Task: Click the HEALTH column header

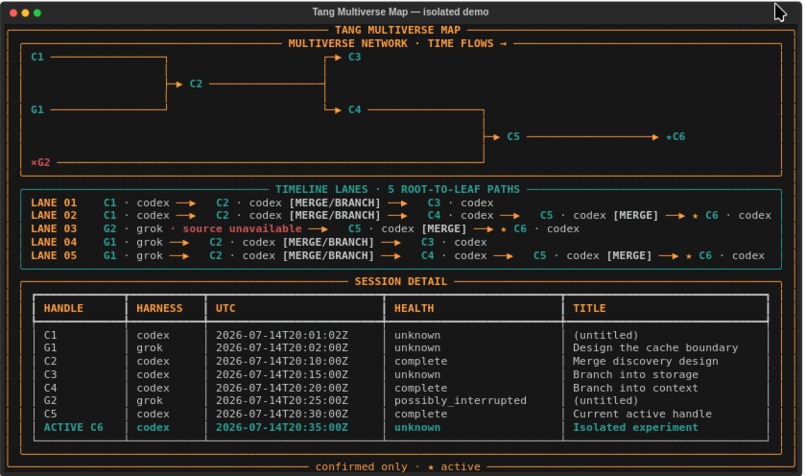Action: (x=414, y=308)
